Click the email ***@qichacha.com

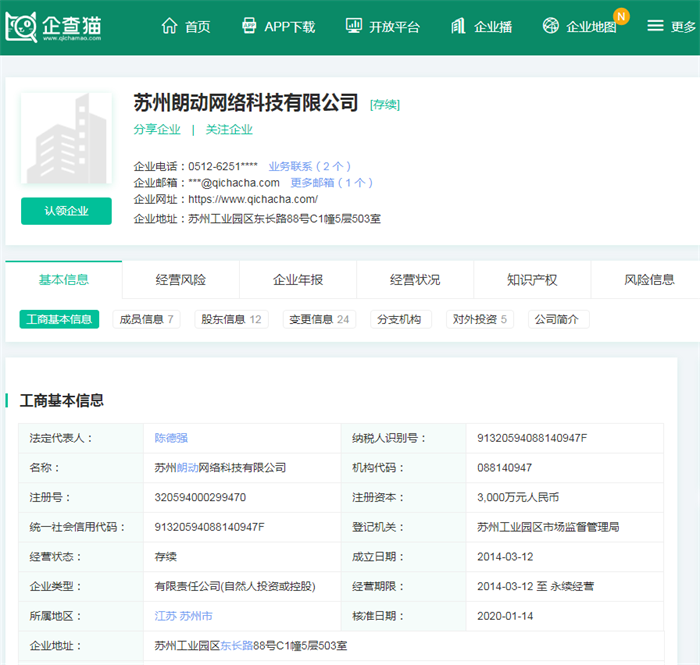(x=234, y=183)
